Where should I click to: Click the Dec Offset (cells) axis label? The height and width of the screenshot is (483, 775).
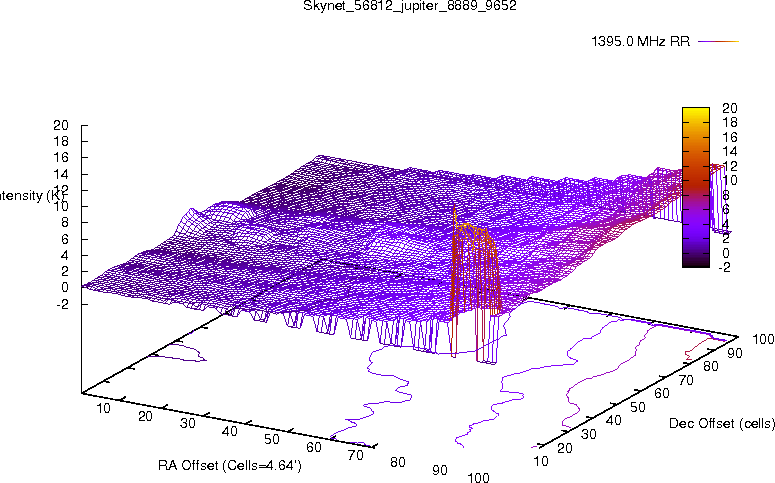(x=721, y=424)
